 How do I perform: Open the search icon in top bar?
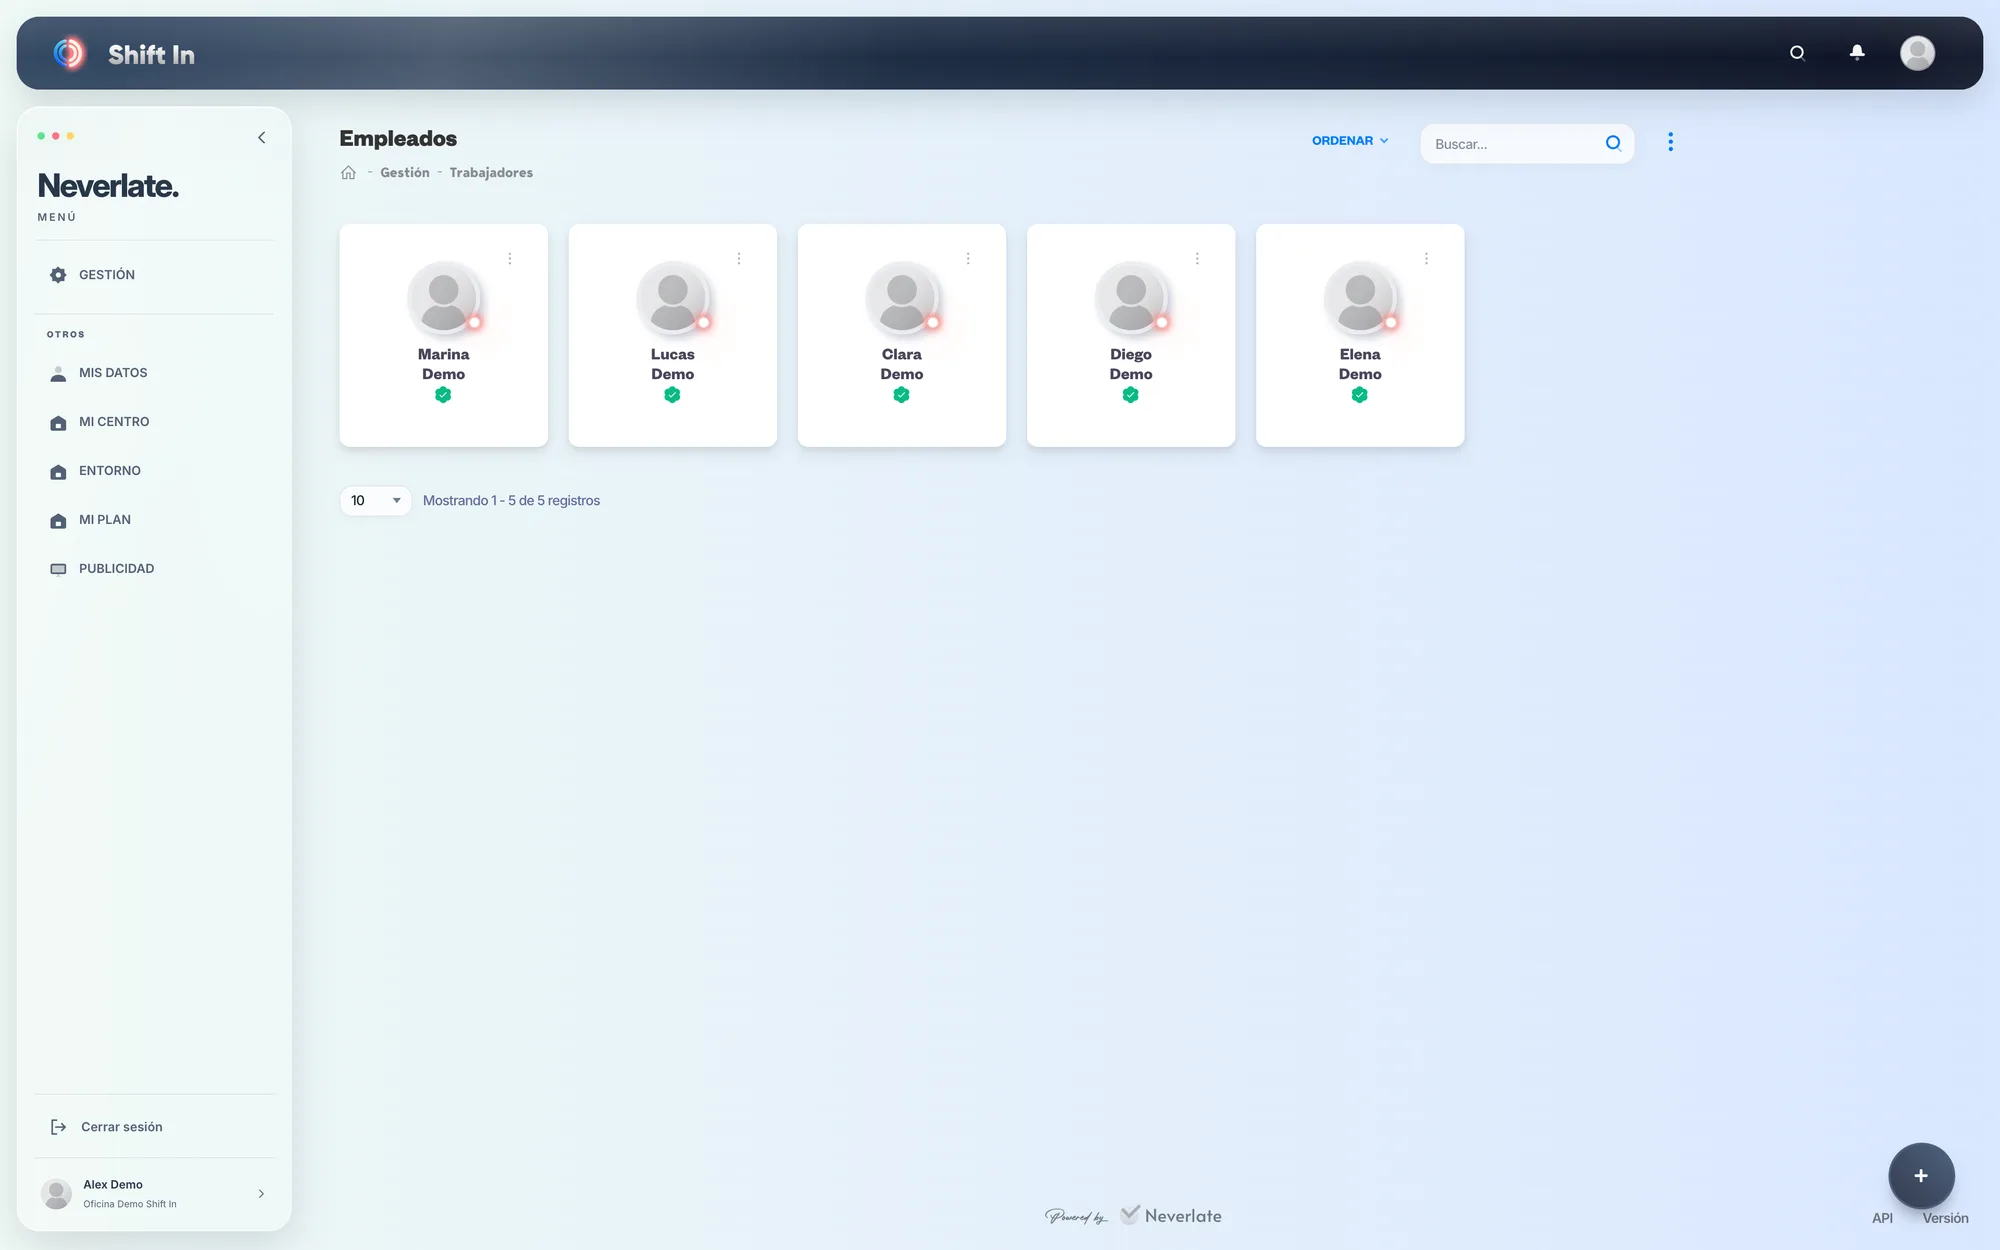tap(1797, 53)
